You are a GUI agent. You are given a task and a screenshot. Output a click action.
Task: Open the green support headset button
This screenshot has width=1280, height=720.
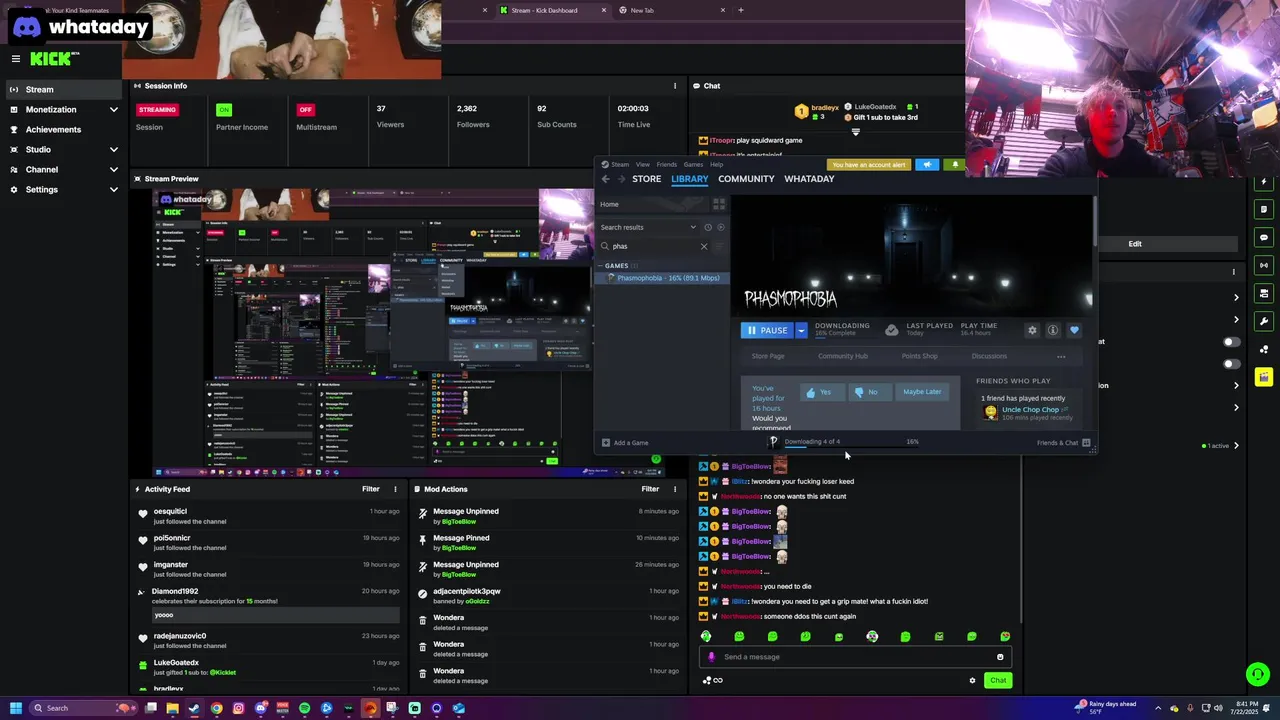[1257, 674]
